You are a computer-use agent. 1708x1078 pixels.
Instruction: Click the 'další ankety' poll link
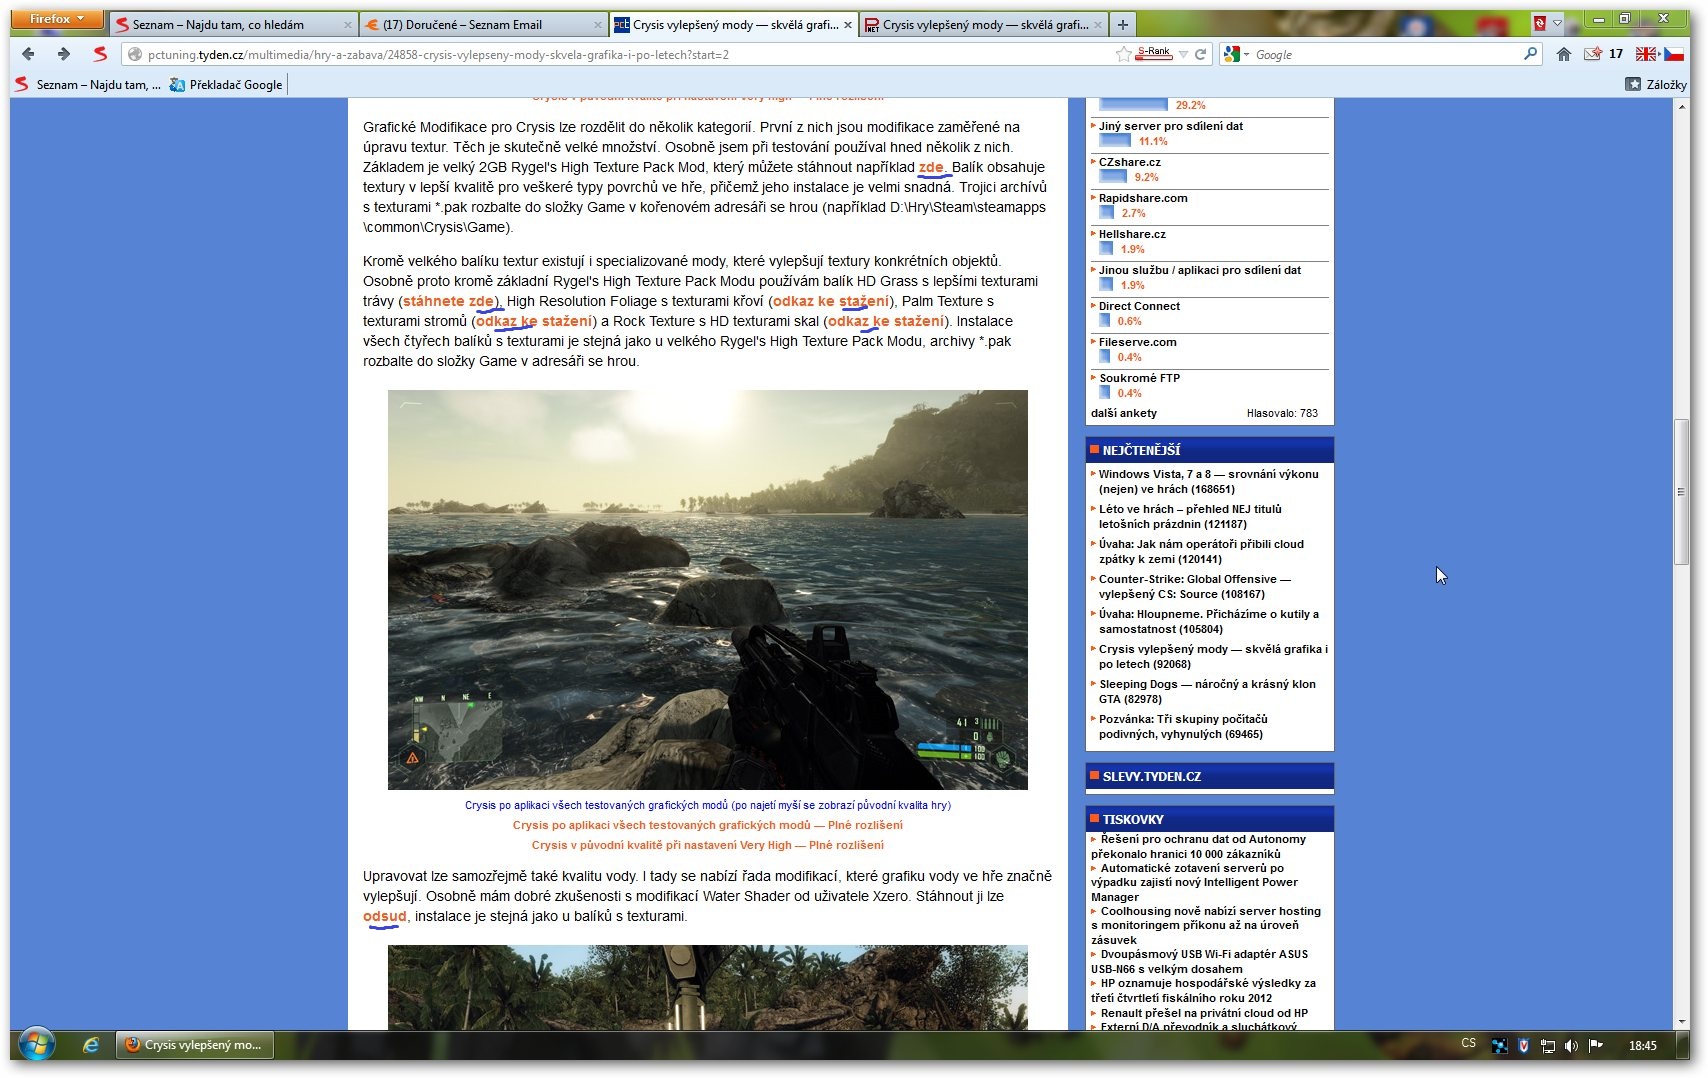pyautogui.click(x=1124, y=413)
